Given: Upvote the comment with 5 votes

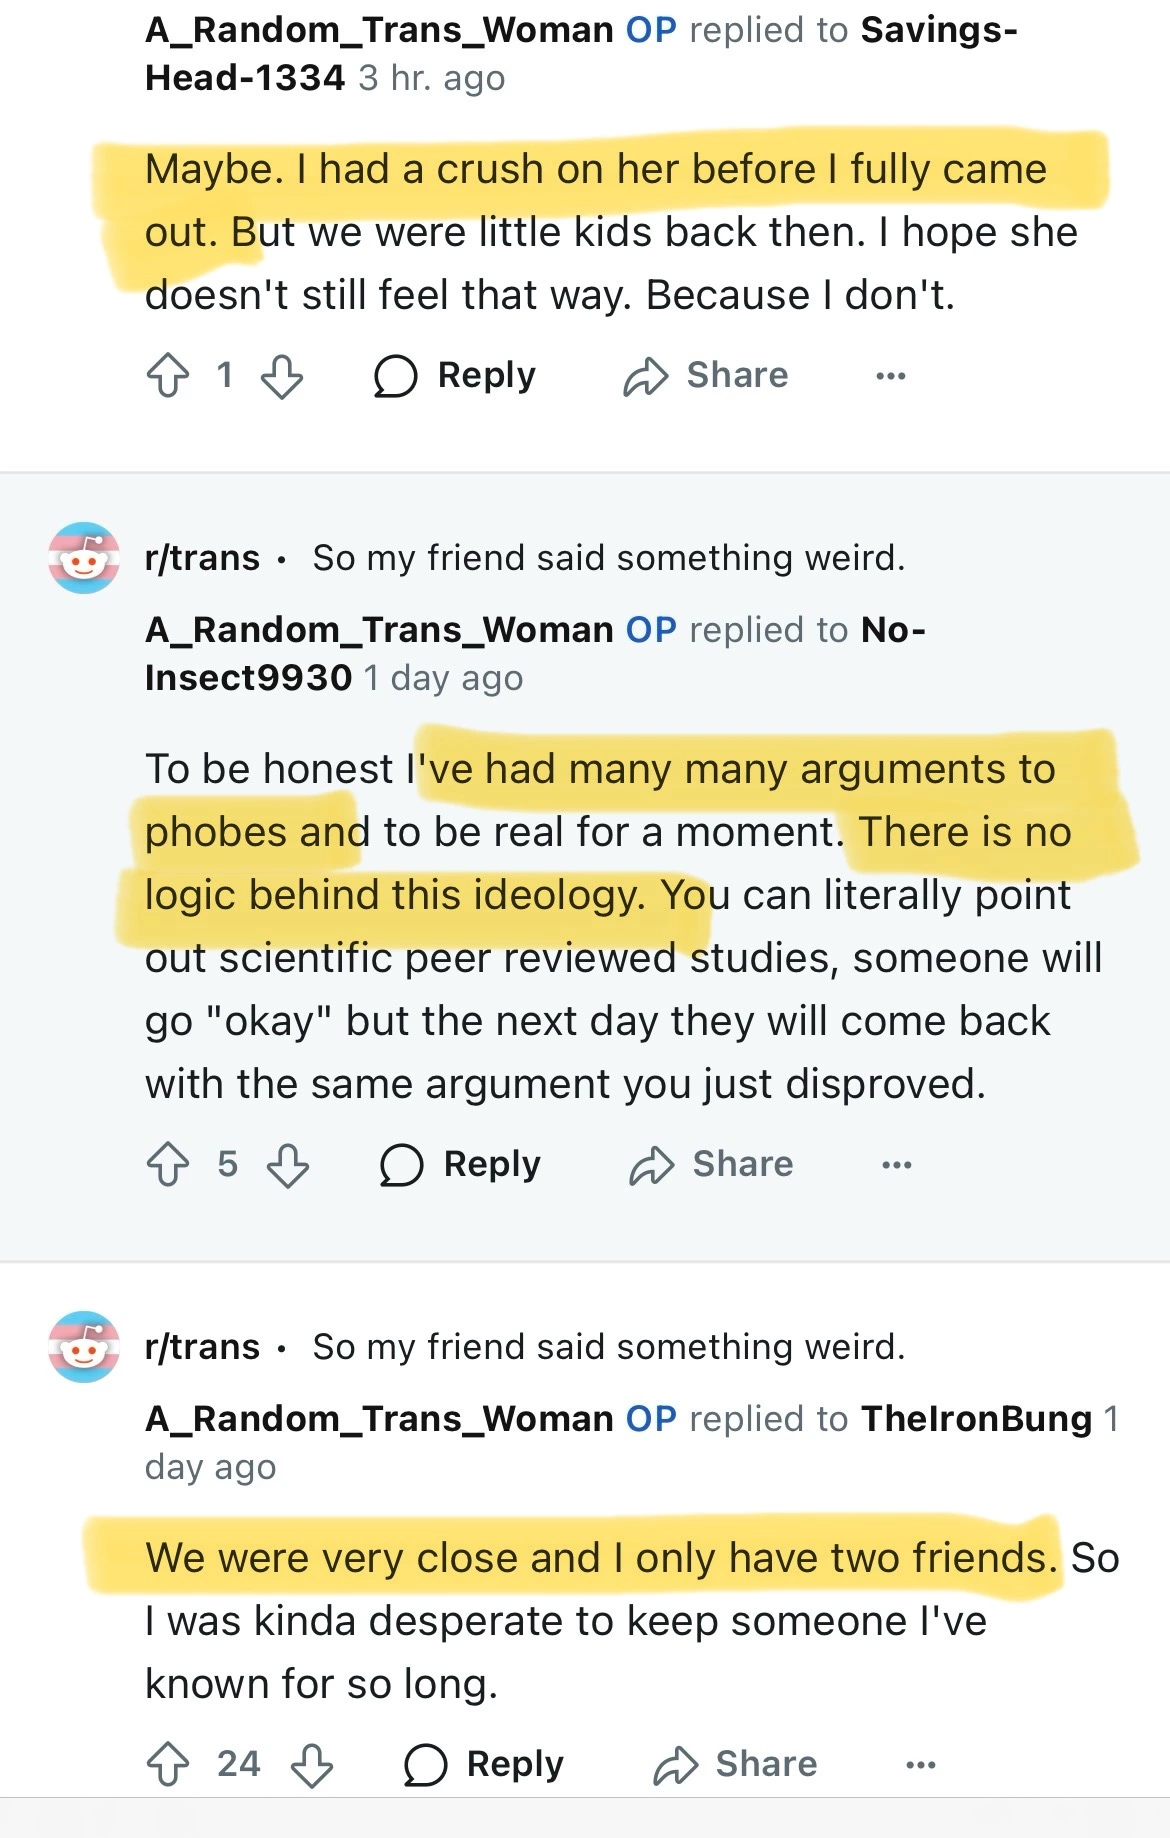Looking at the screenshot, I should click(168, 1165).
